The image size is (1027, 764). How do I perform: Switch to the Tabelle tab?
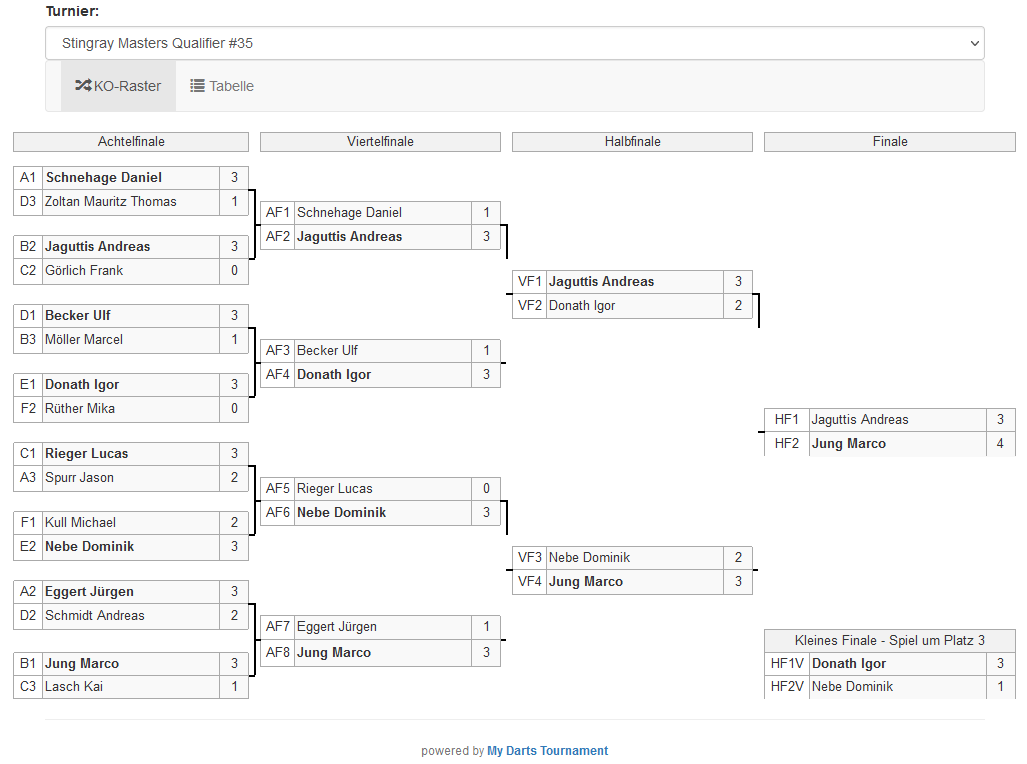[x=222, y=86]
